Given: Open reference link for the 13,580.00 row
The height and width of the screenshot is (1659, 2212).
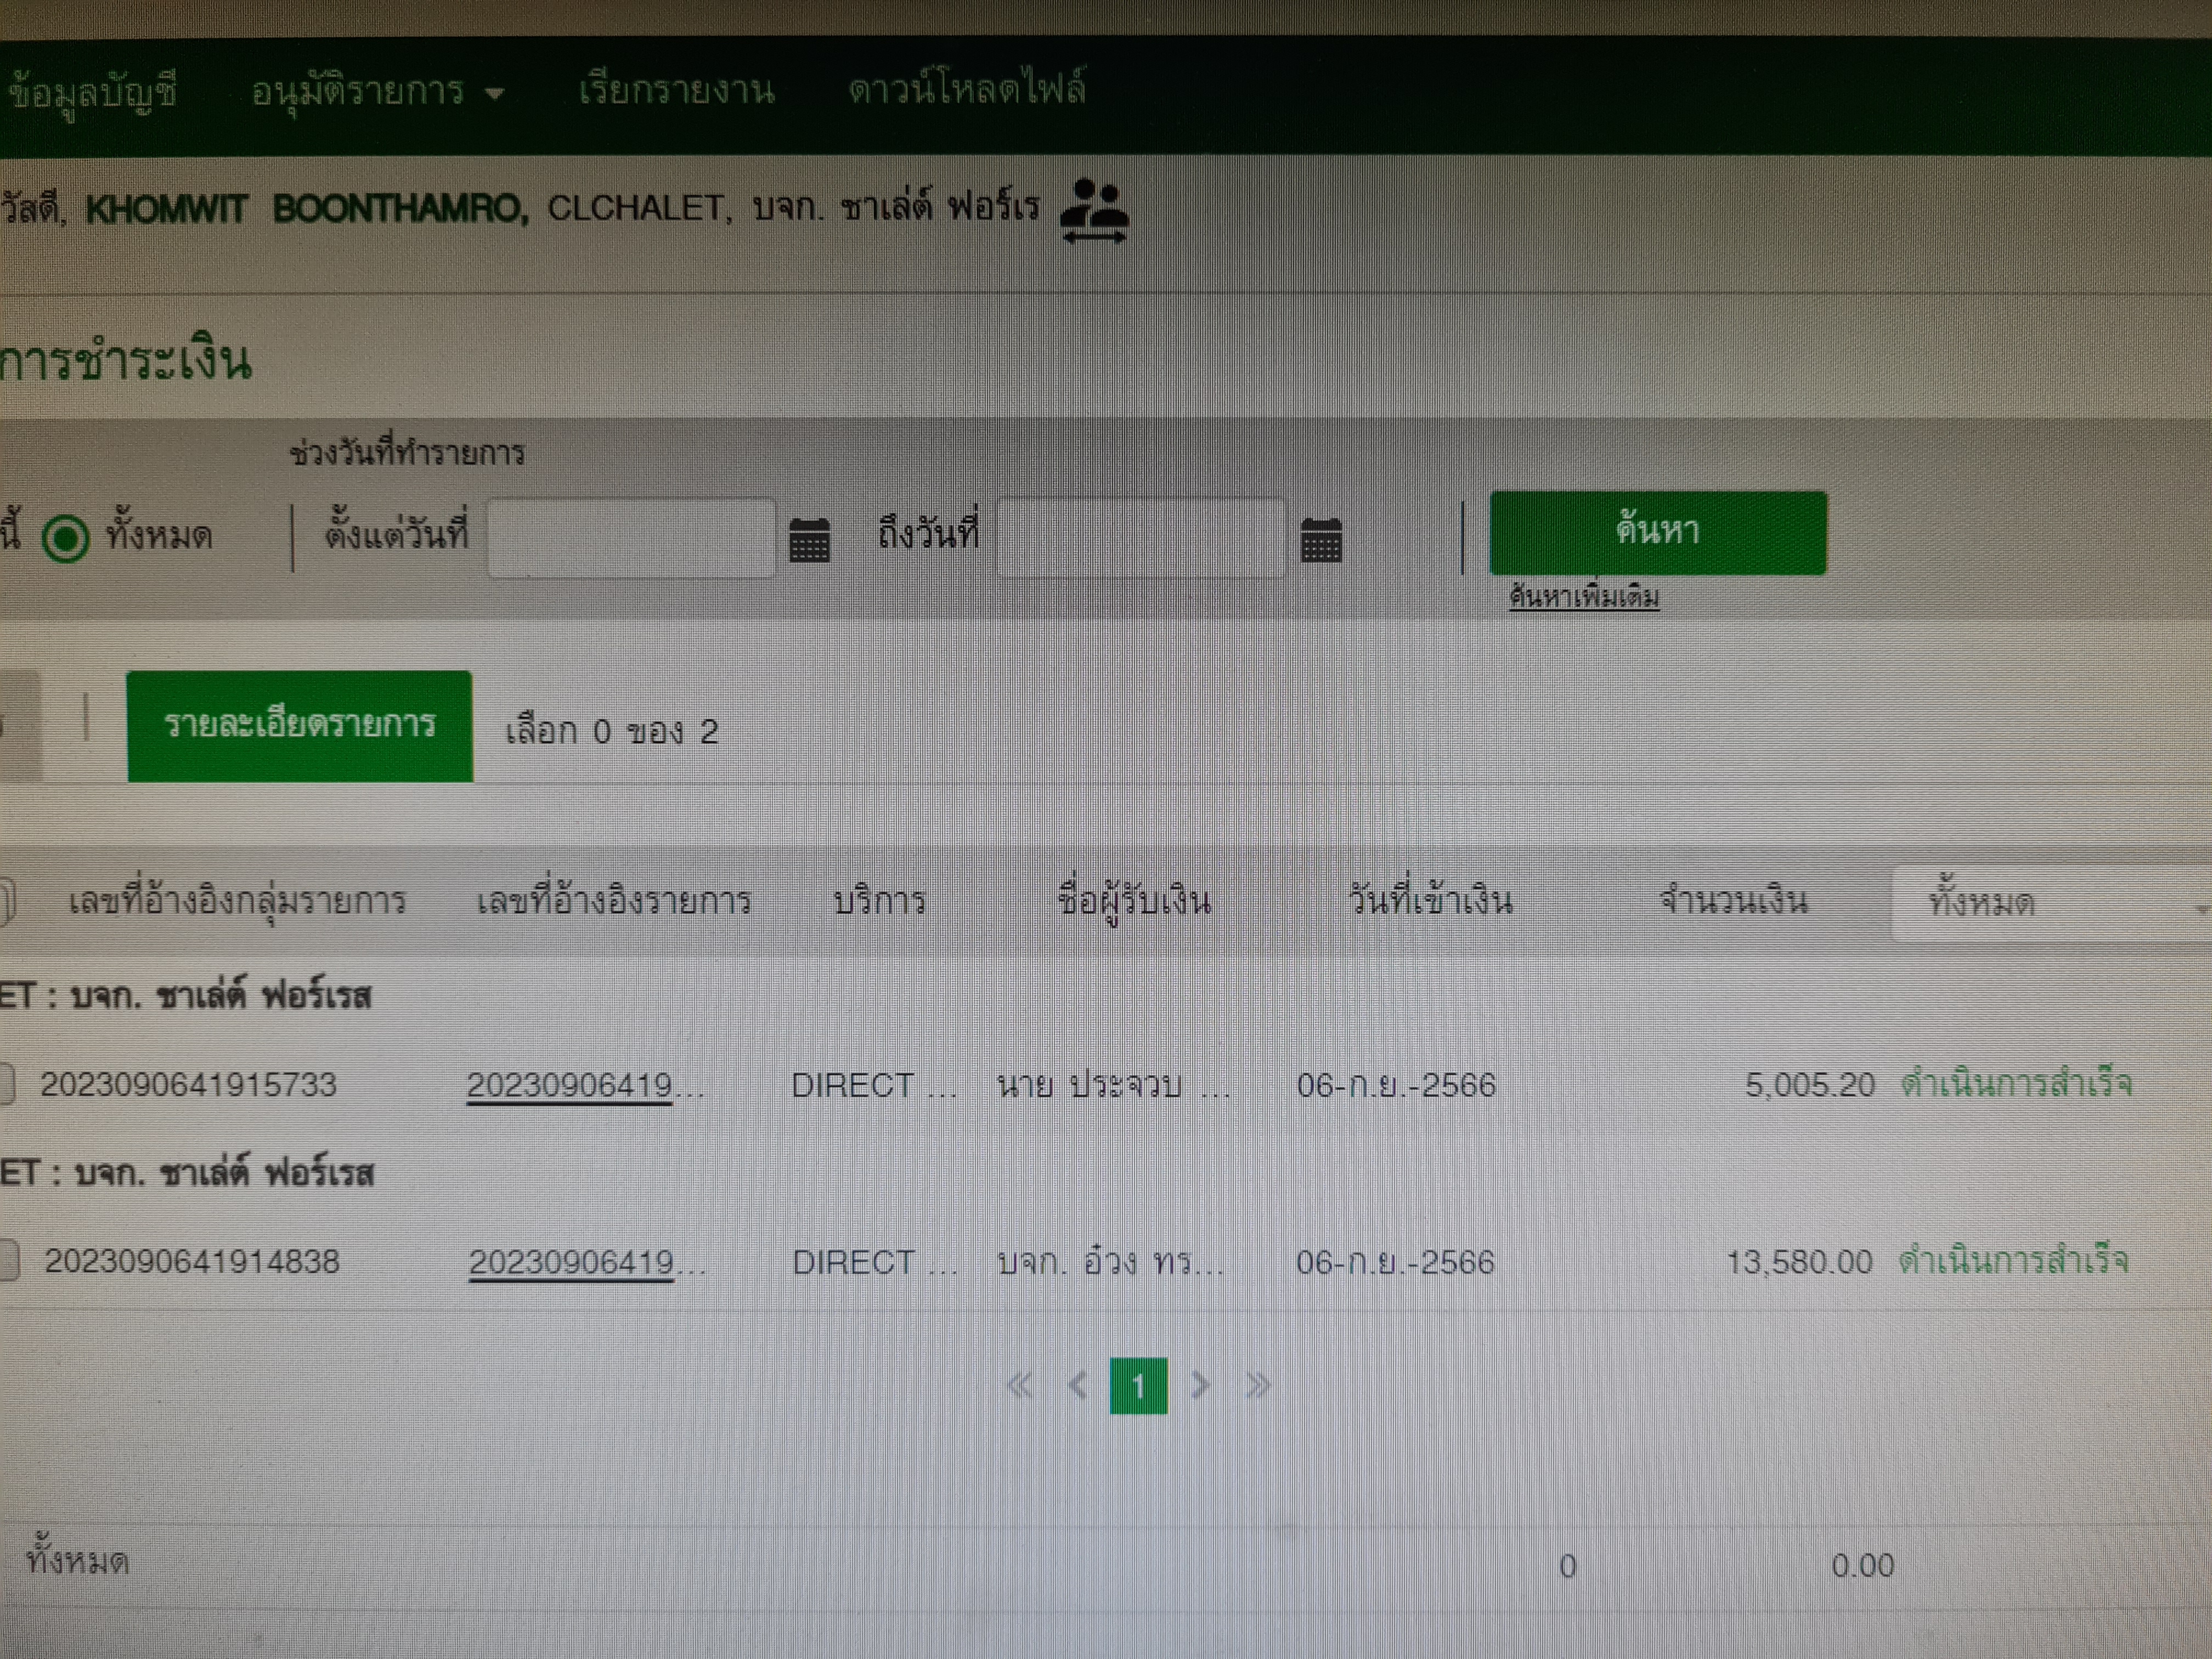Looking at the screenshot, I should (572, 1262).
